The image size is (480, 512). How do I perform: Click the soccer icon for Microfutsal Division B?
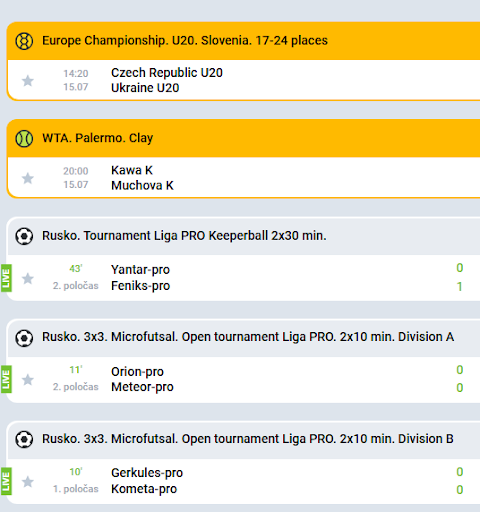(24, 439)
